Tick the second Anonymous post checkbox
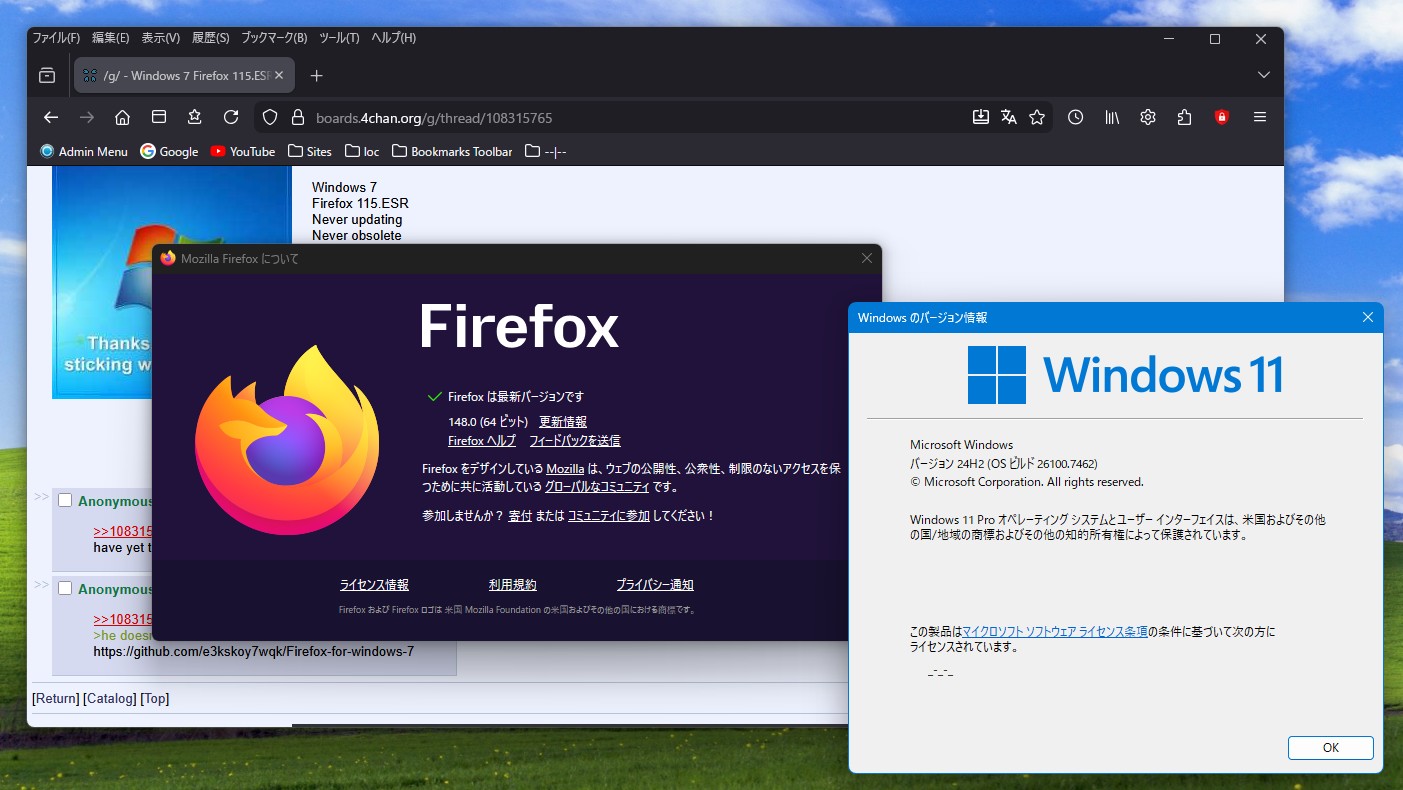1403x790 pixels. coord(65,588)
